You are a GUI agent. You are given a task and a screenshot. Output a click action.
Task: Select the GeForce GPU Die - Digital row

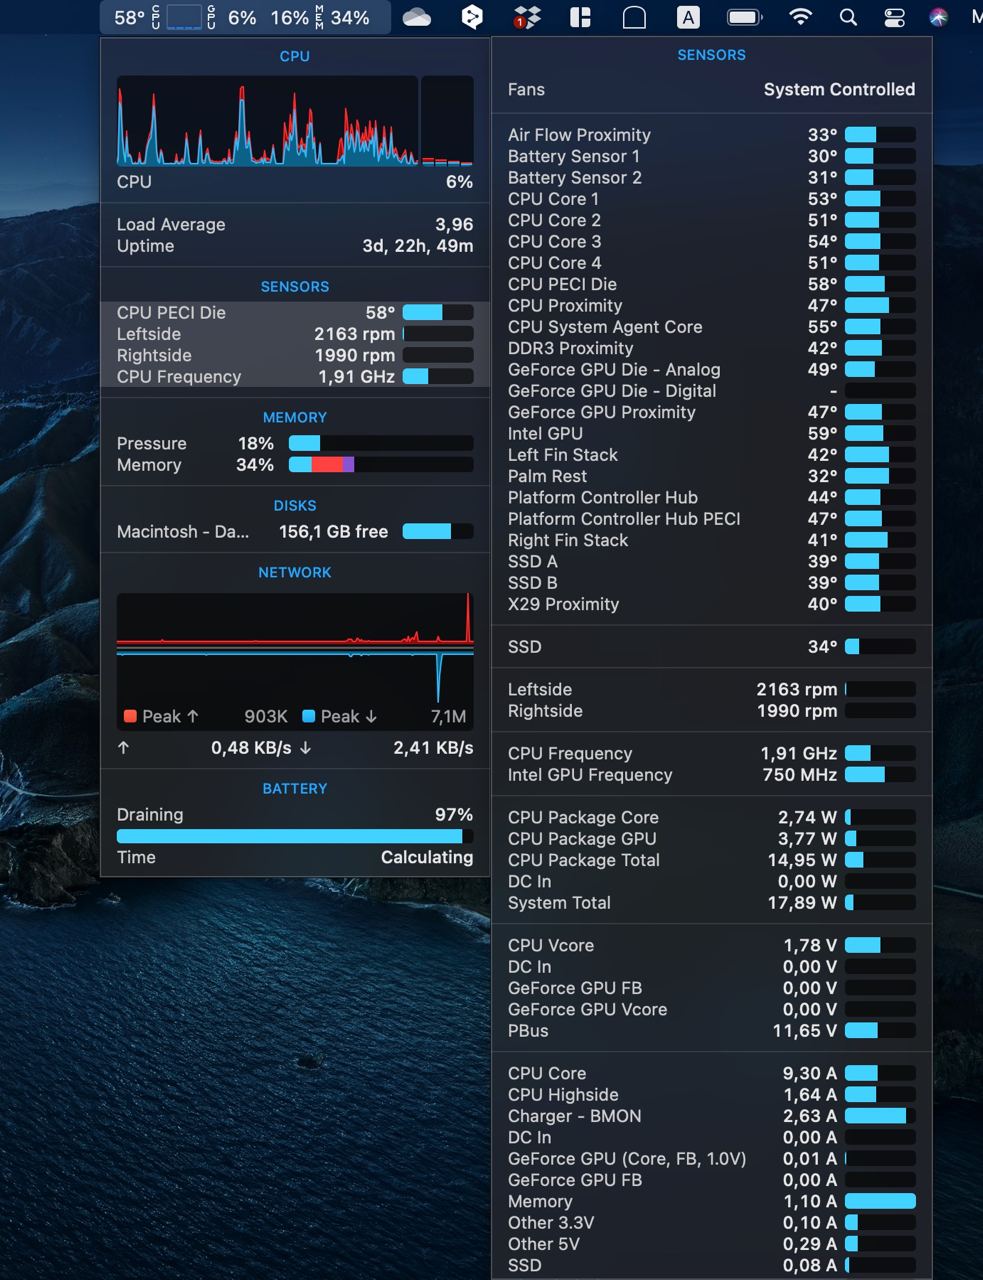[711, 391]
